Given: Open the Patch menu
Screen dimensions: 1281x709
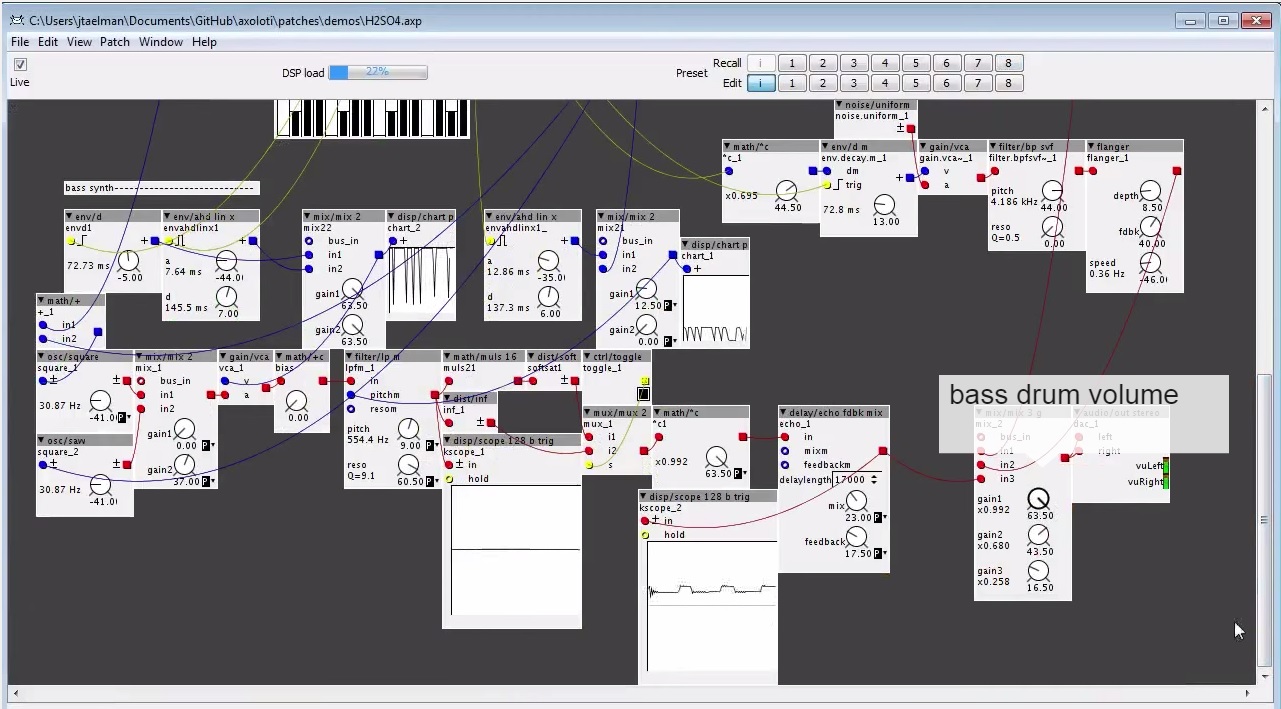Looking at the screenshot, I should click(115, 42).
